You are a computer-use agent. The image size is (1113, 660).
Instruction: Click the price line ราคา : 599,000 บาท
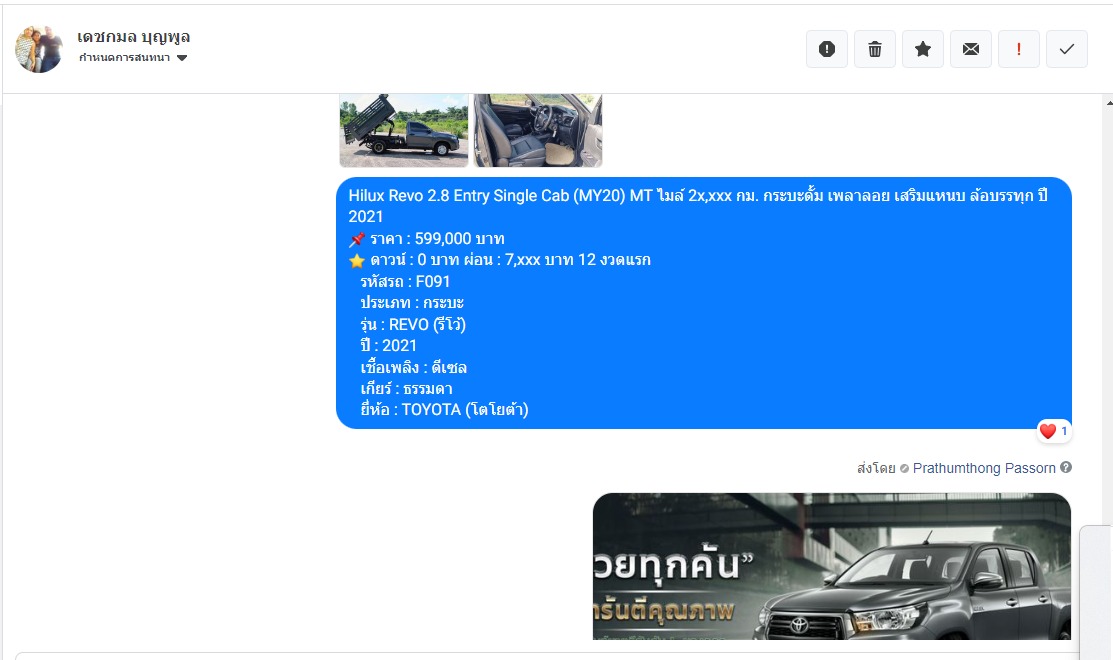(427, 238)
